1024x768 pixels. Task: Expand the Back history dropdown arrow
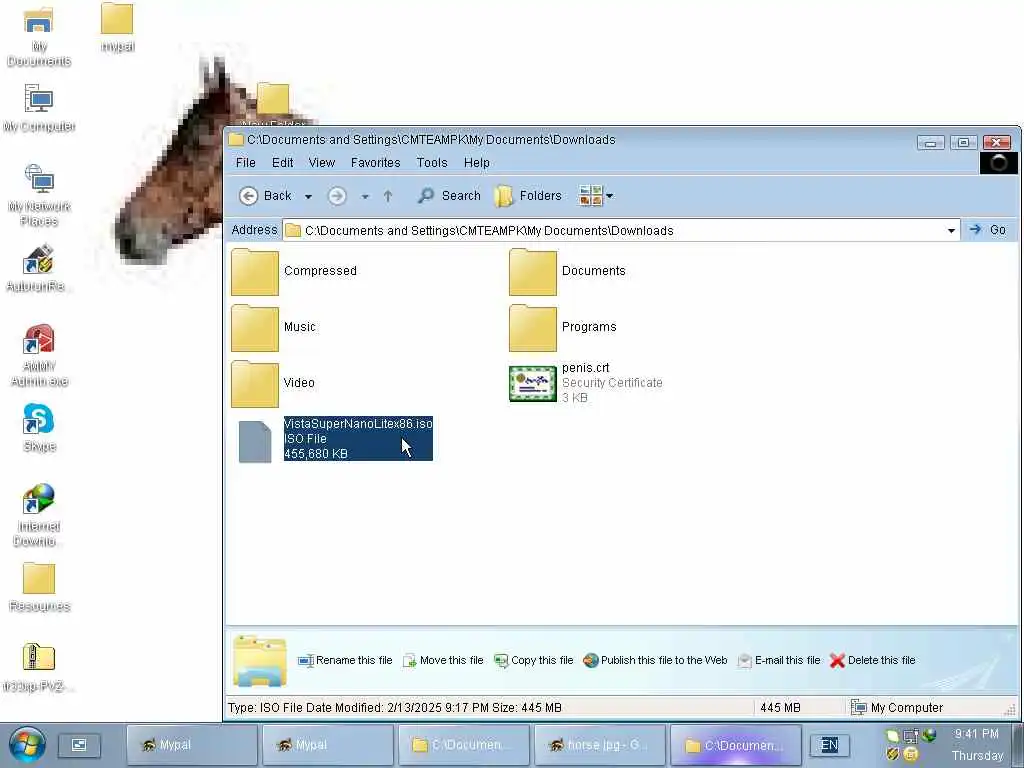click(308, 197)
